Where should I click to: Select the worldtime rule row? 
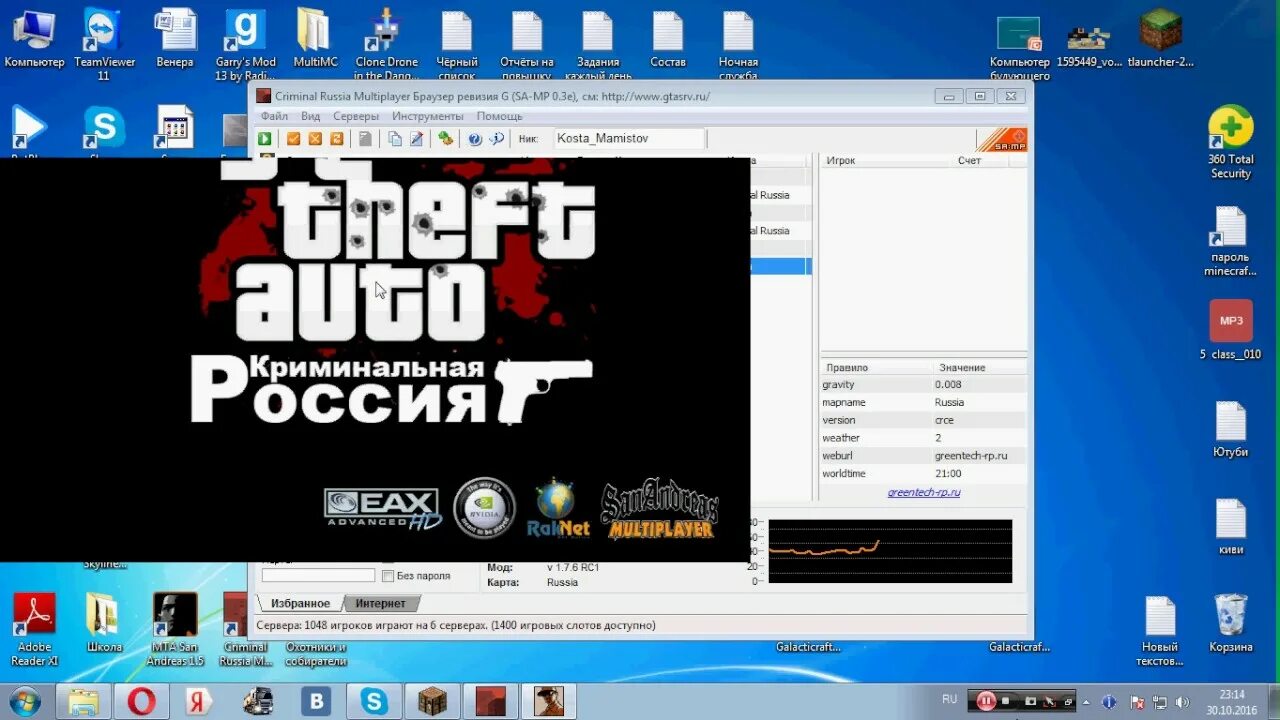(923, 473)
